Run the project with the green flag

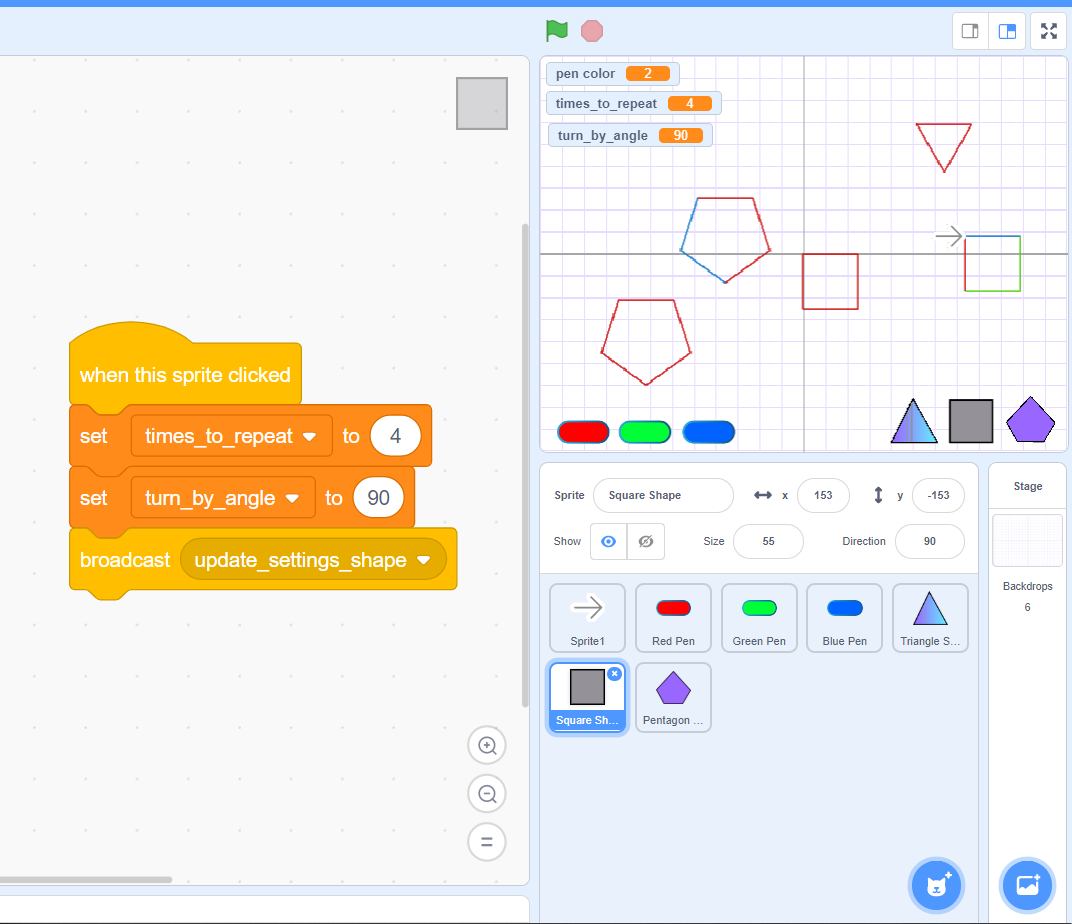click(x=557, y=30)
